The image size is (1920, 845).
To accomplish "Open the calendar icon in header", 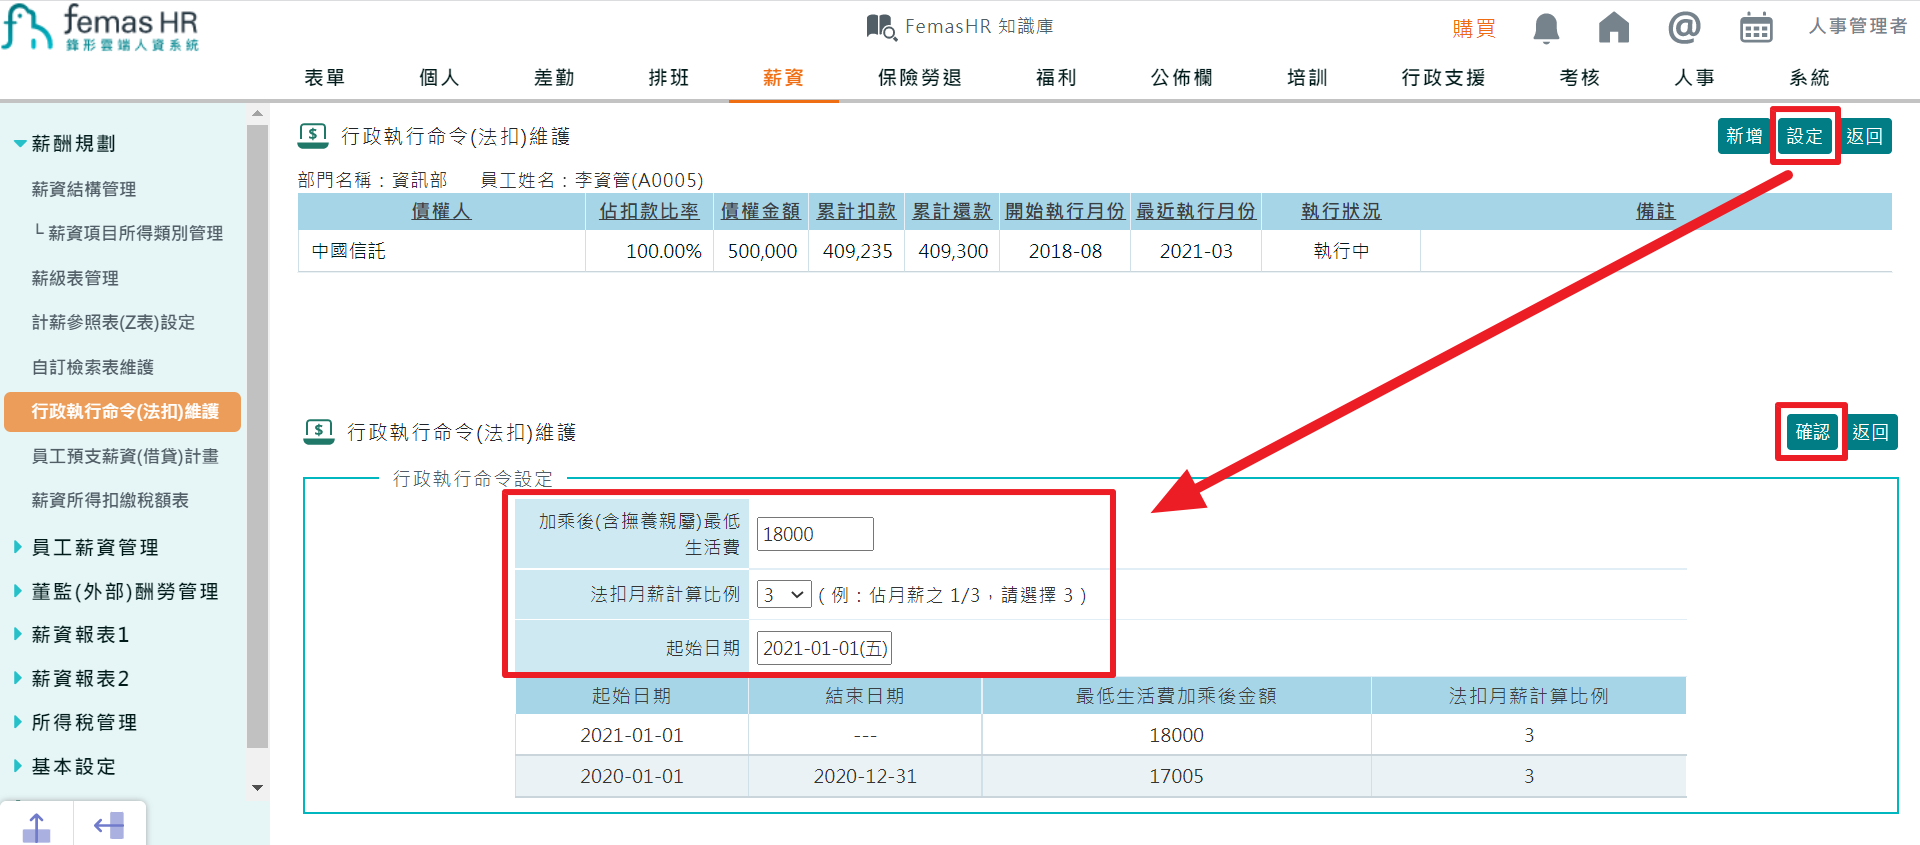I will click(x=1755, y=28).
